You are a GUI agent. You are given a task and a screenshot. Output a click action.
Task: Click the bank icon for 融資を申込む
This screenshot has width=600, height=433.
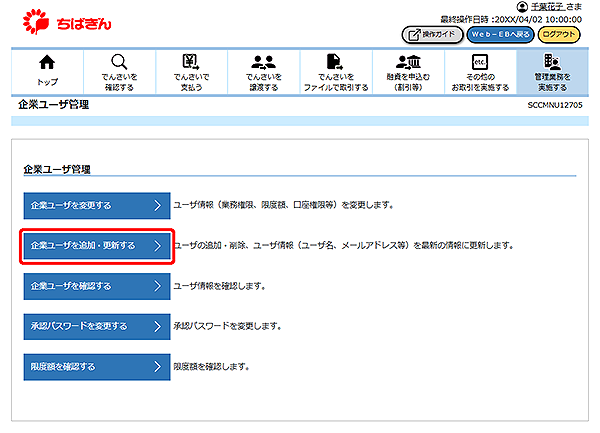point(408,62)
